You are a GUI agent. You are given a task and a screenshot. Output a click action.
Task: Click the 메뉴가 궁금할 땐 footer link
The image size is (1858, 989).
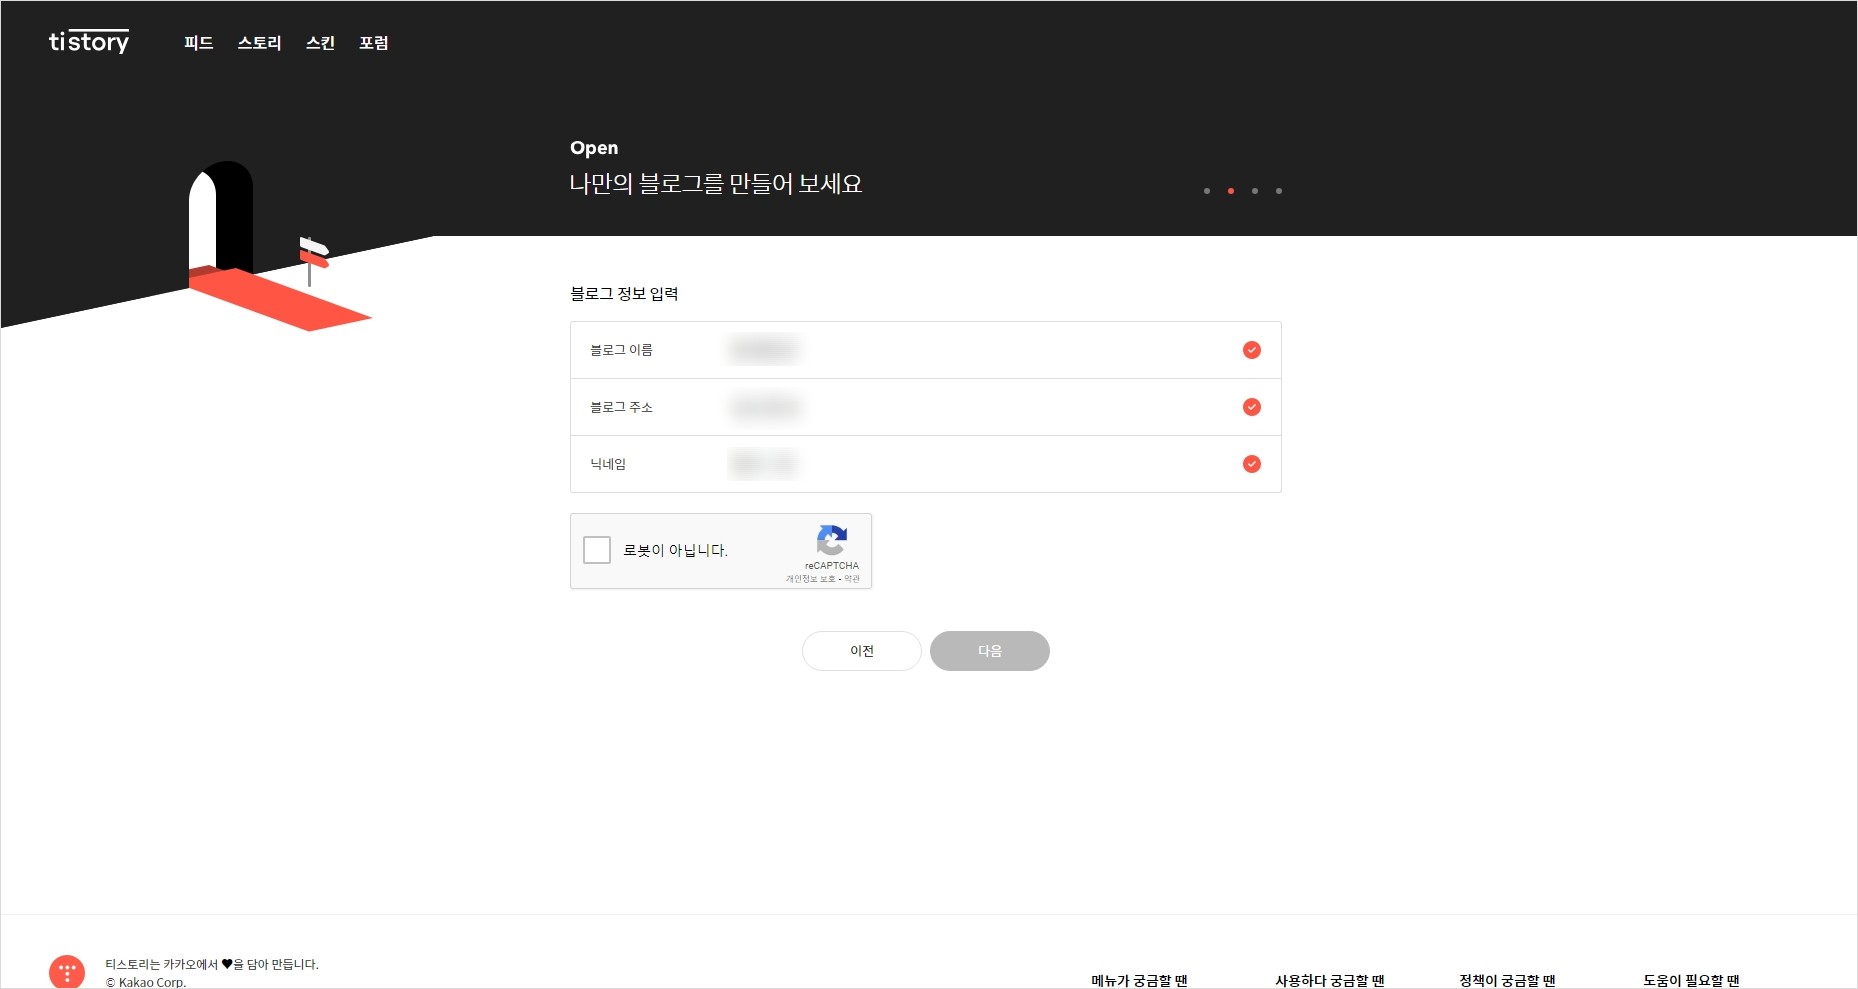coord(1139,980)
